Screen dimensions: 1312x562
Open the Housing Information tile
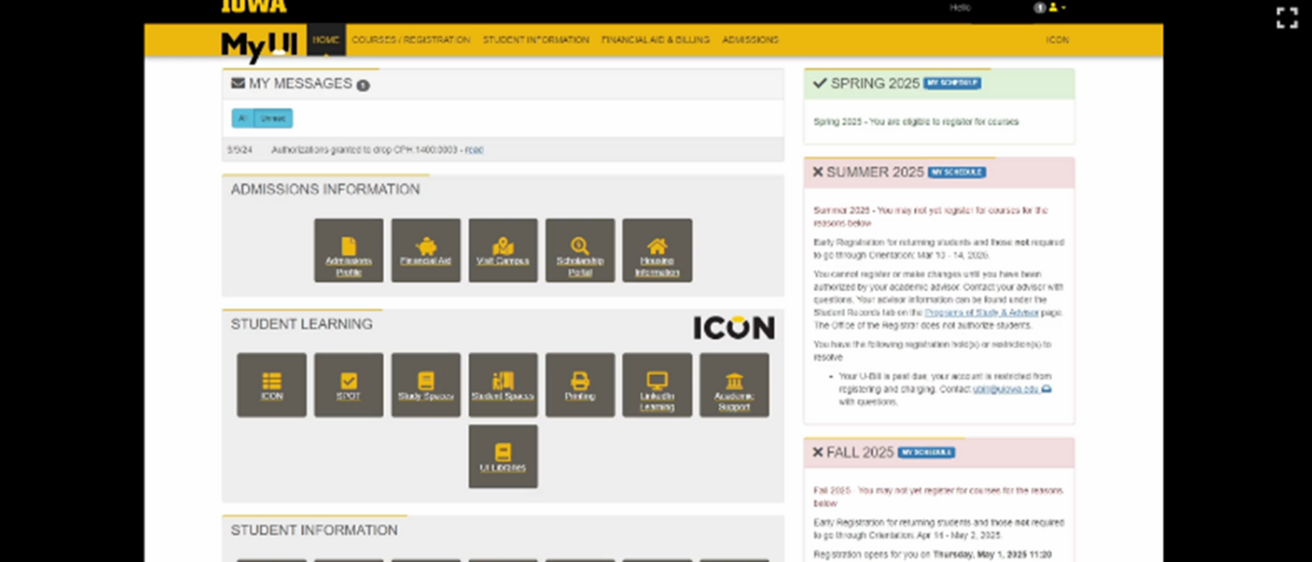pyautogui.click(x=657, y=250)
